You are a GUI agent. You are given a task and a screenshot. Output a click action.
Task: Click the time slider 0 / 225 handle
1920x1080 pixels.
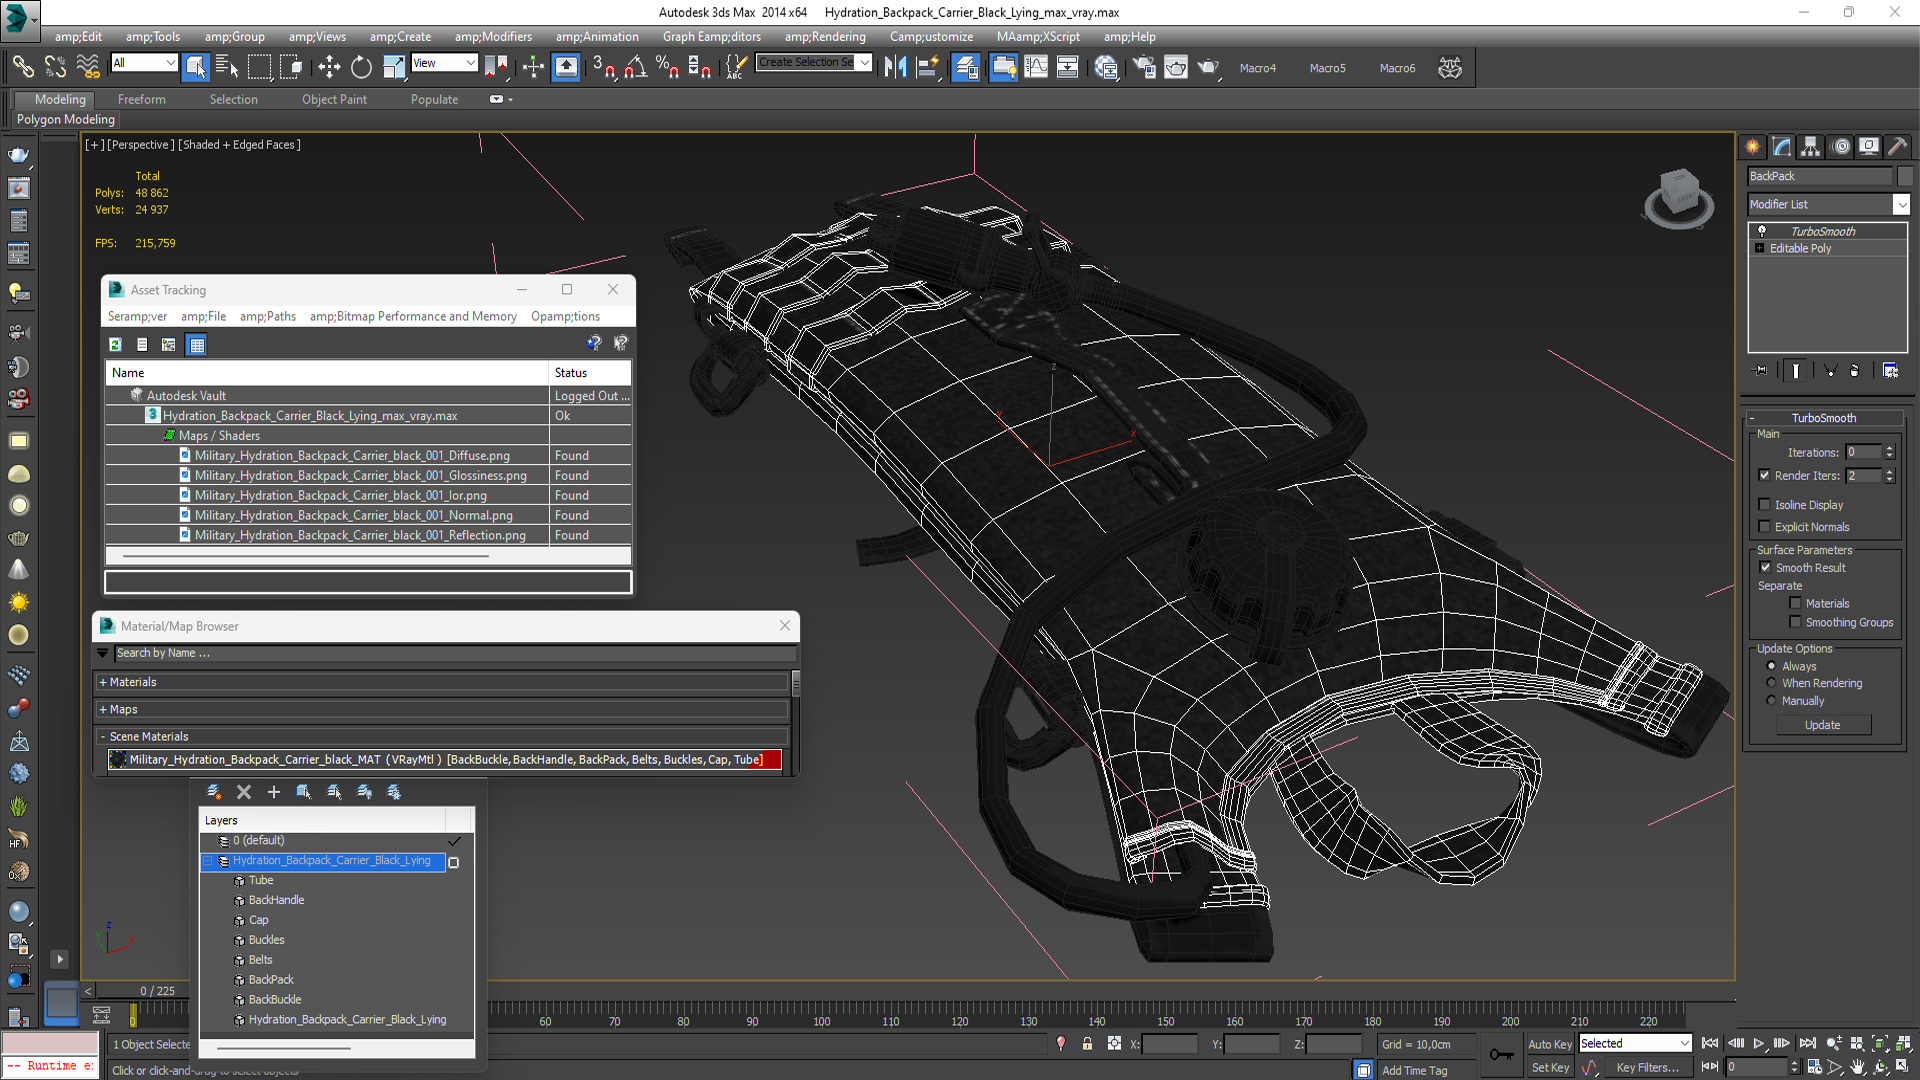pos(157,991)
